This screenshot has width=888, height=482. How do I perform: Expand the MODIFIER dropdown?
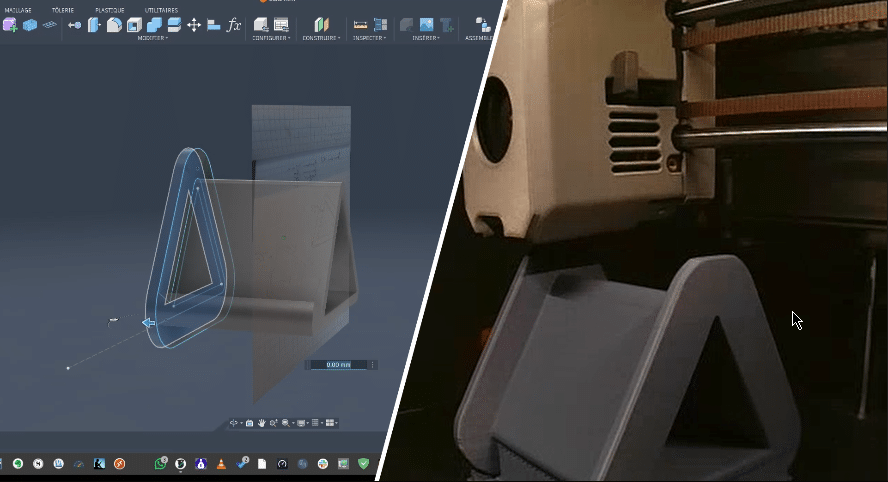tap(152, 38)
